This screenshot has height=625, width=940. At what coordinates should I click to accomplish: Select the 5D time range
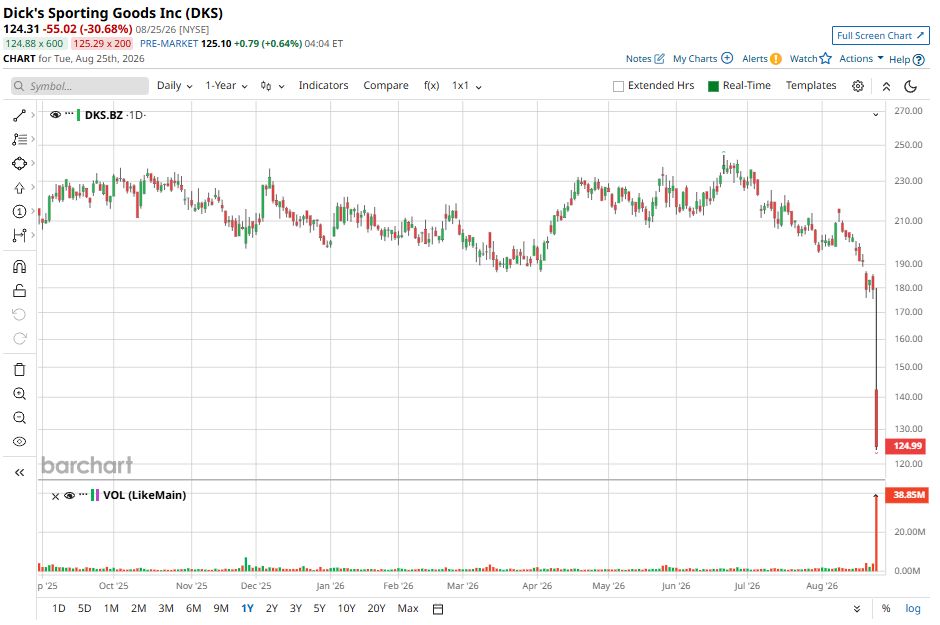85,609
